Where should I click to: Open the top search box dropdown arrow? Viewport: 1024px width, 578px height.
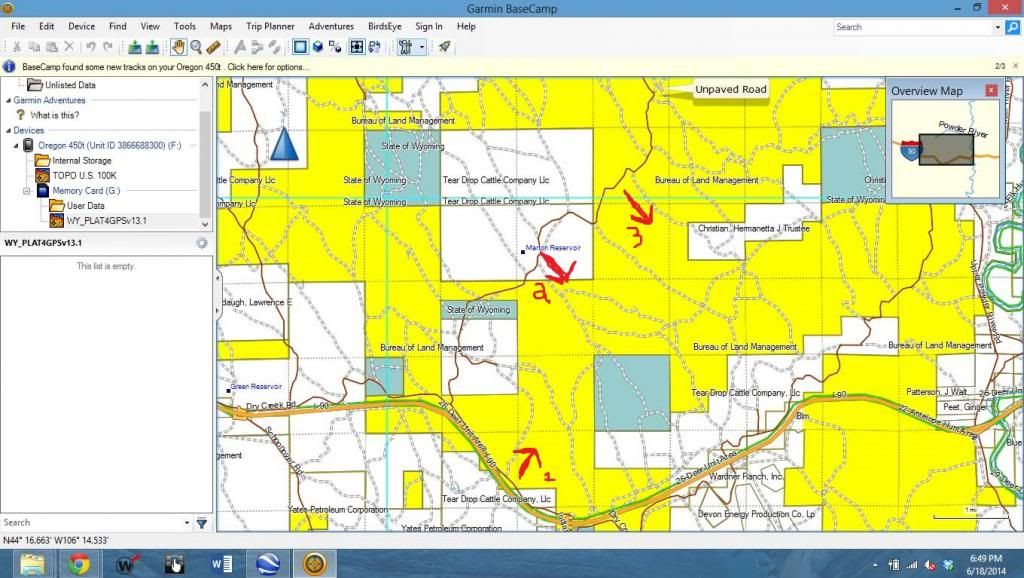click(x=997, y=27)
